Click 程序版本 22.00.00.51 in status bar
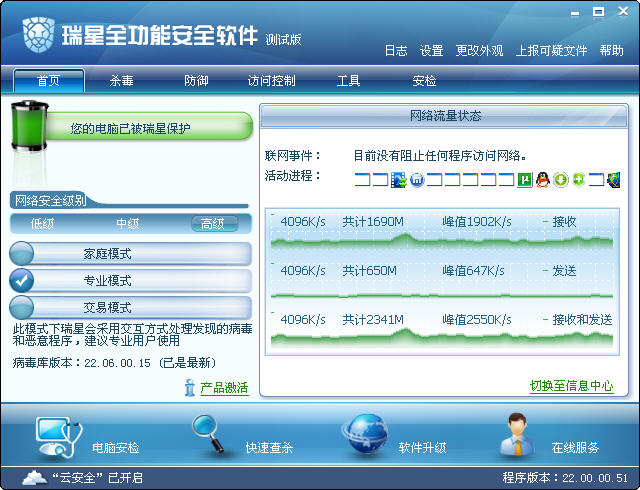 (565, 477)
